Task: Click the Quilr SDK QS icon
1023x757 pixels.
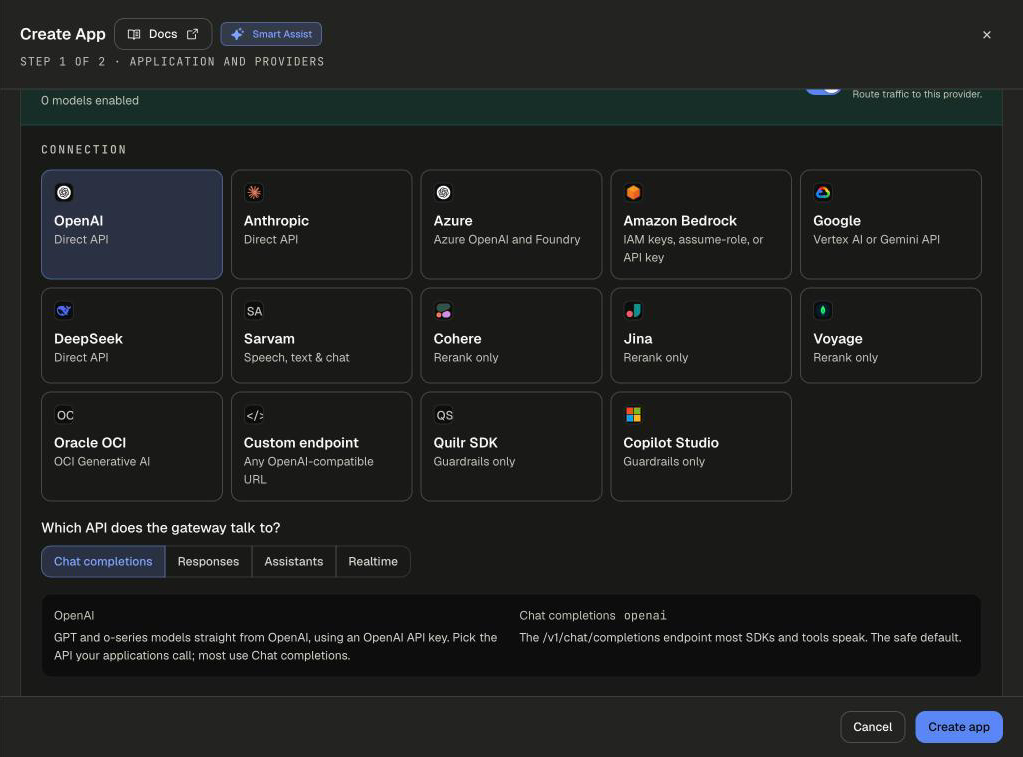Action: click(x=444, y=415)
